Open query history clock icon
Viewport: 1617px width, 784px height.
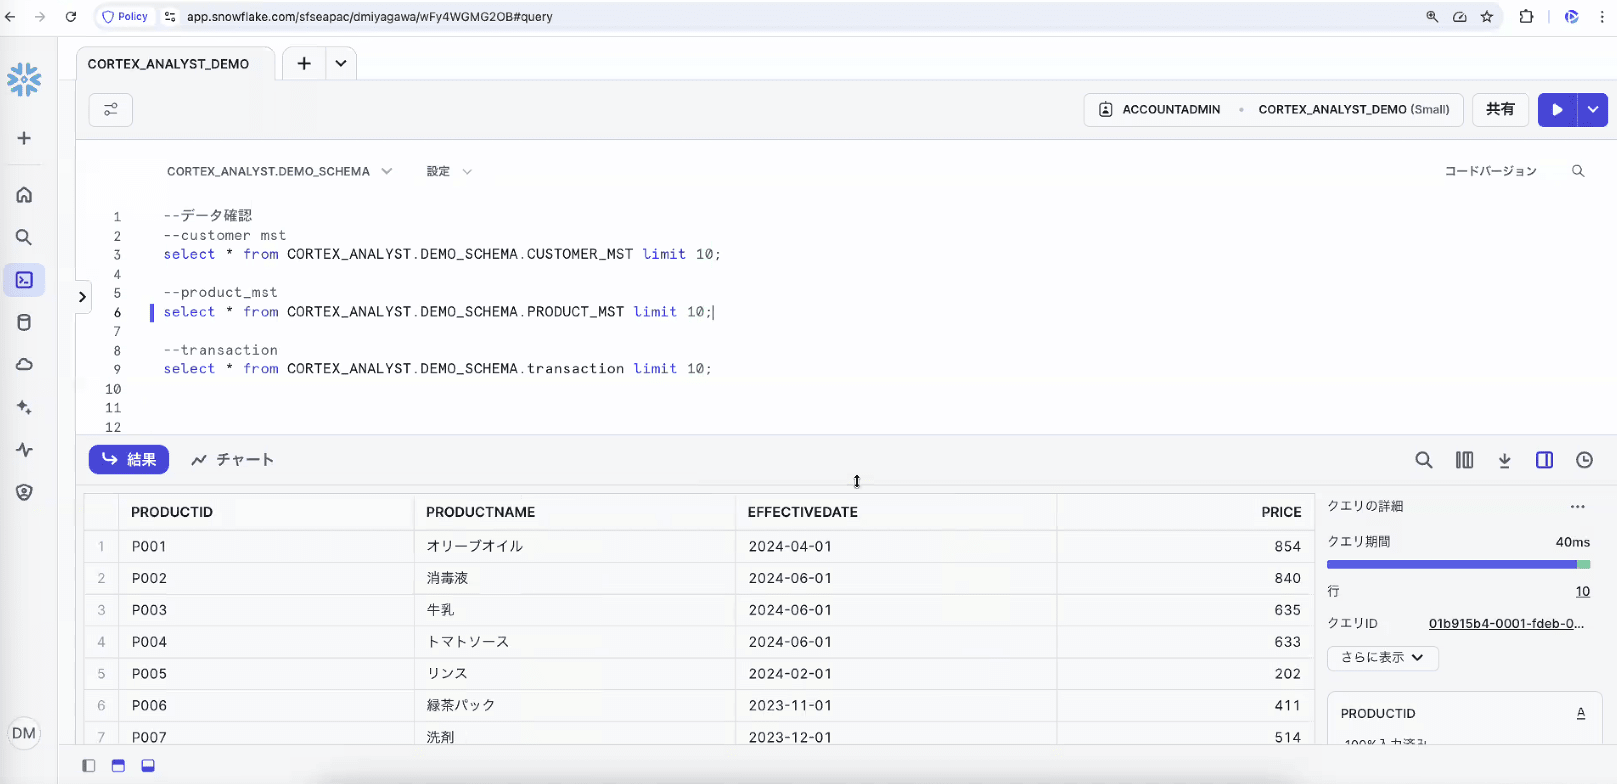point(1585,460)
